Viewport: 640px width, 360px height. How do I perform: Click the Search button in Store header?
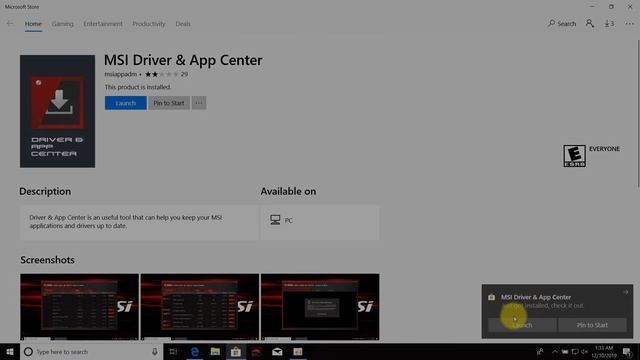562,24
